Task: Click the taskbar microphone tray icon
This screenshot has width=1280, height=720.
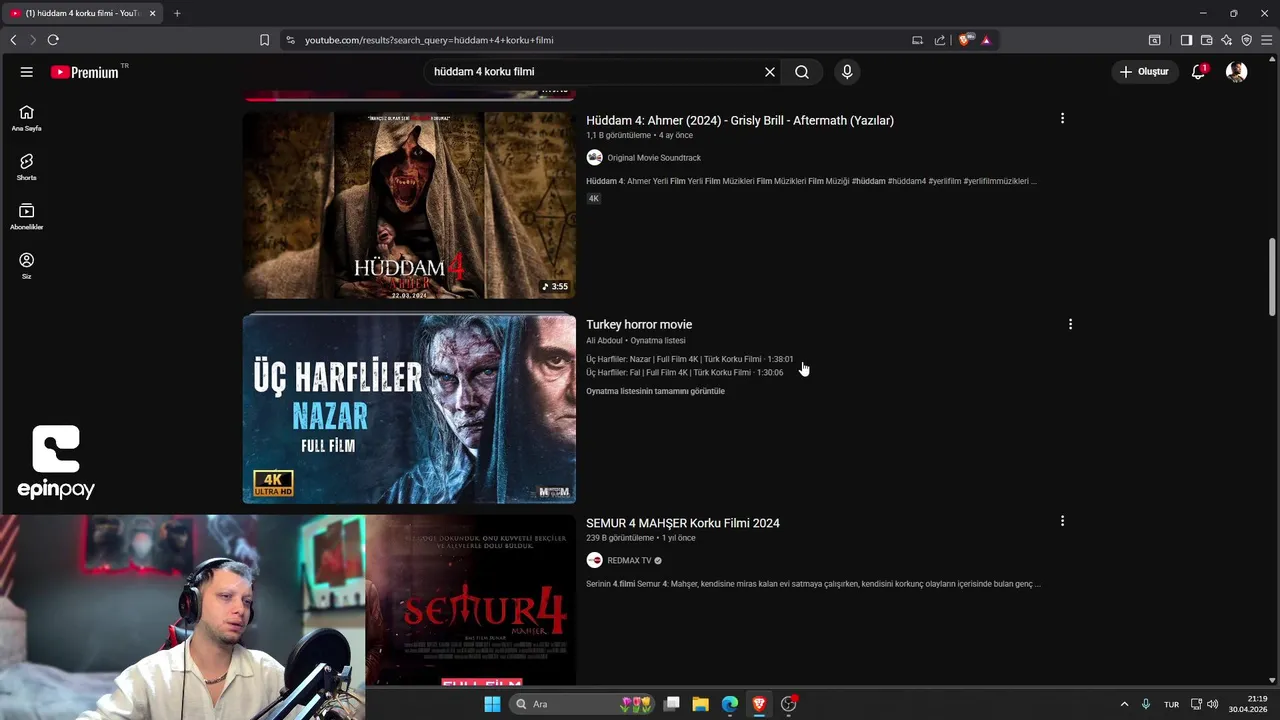Action: tap(1146, 704)
